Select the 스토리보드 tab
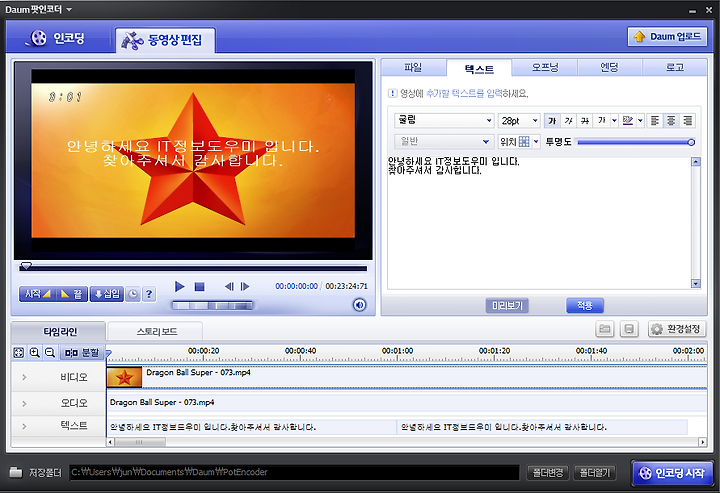The height and width of the screenshot is (493, 720). pyautogui.click(x=156, y=331)
